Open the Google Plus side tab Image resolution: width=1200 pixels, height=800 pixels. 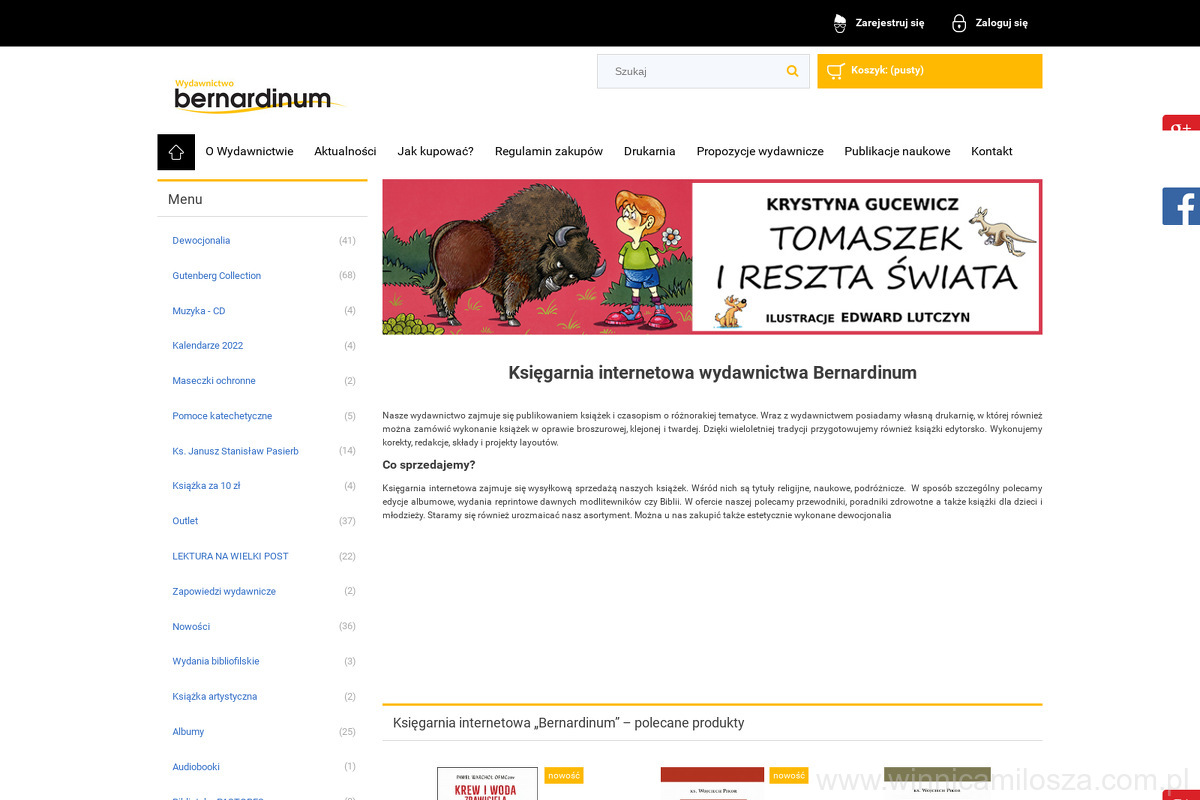coord(1181,125)
